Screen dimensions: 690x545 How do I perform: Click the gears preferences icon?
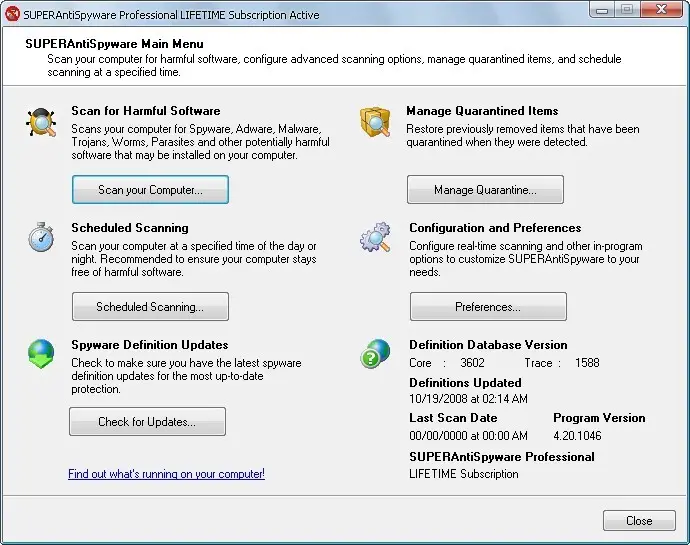(375, 237)
